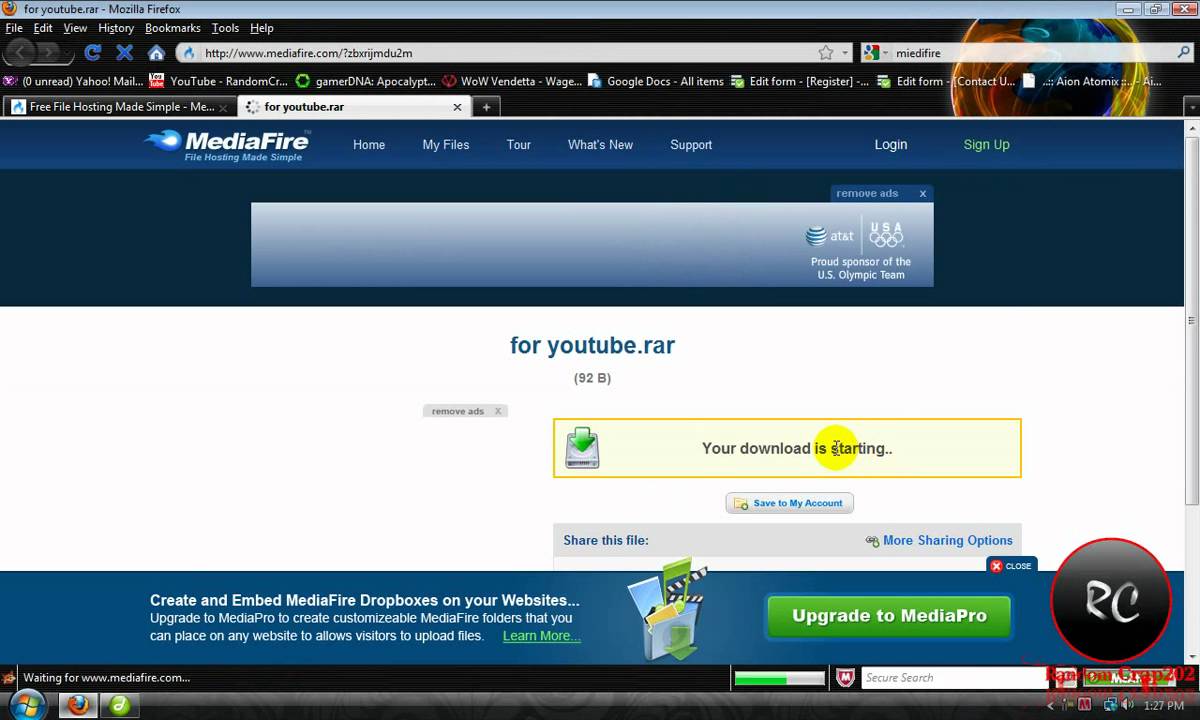
Task: Click the browser forward arrow
Action: 49,53
